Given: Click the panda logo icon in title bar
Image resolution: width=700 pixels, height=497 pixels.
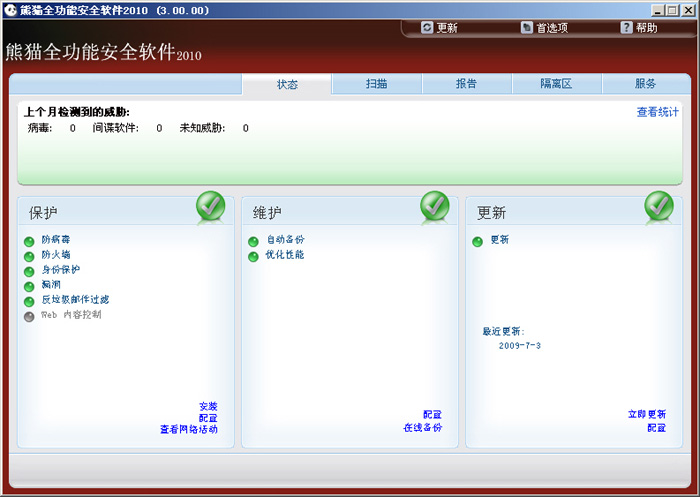Looking at the screenshot, I should coord(11,10).
